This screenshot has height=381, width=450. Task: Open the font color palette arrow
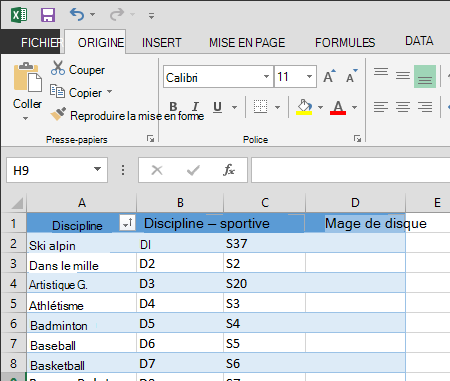(355, 107)
